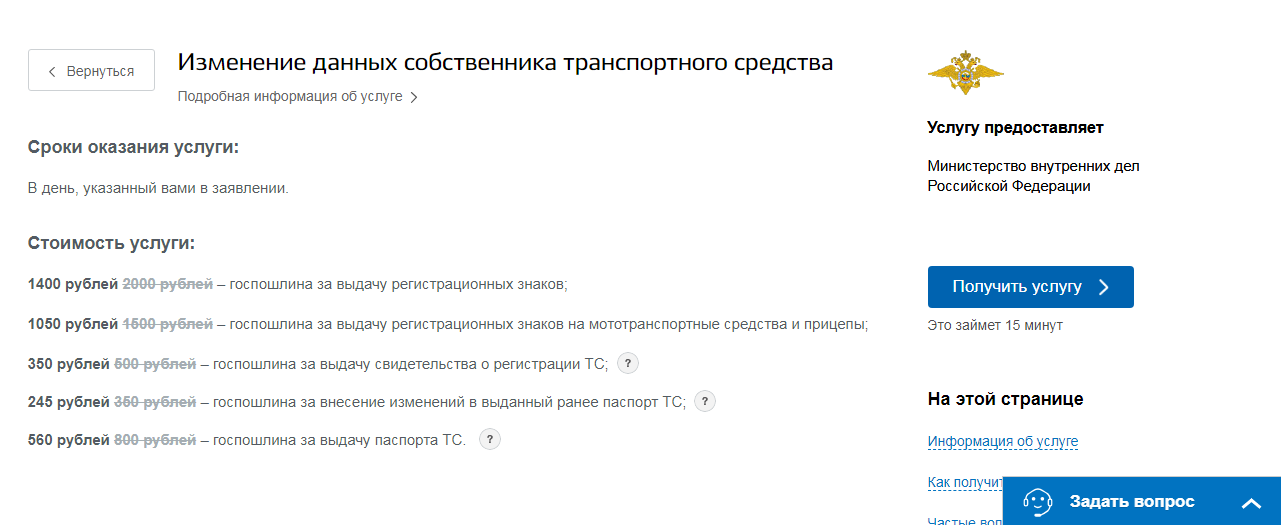
Task: Click the Сроки оказания услуги heading
Action: click(134, 148)
